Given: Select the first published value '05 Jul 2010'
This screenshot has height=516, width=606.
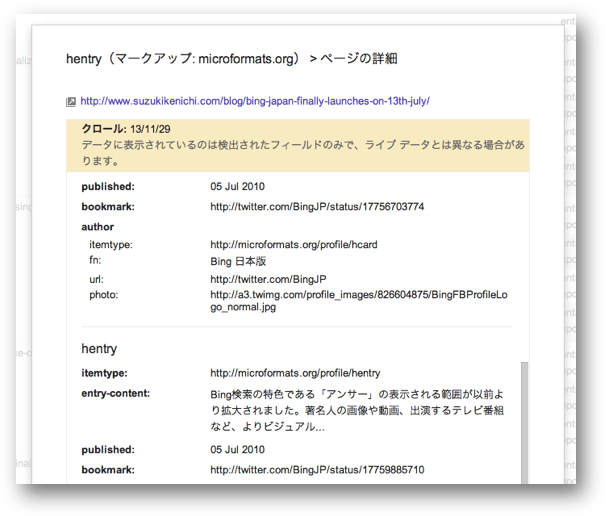Looking at the screenshot, I should click(x=237, y=186).
